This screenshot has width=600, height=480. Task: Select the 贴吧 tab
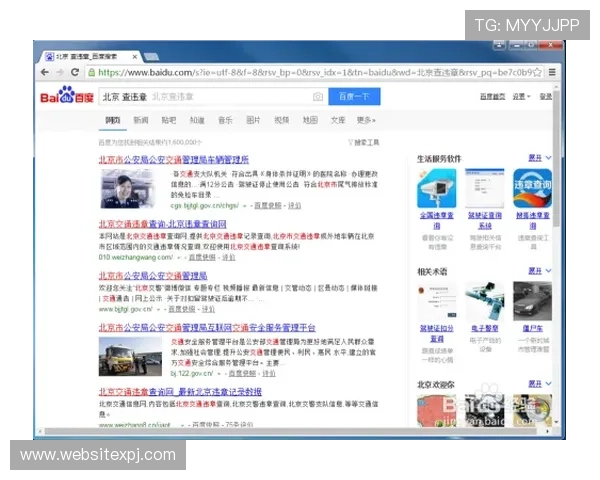tap(169, 120)
